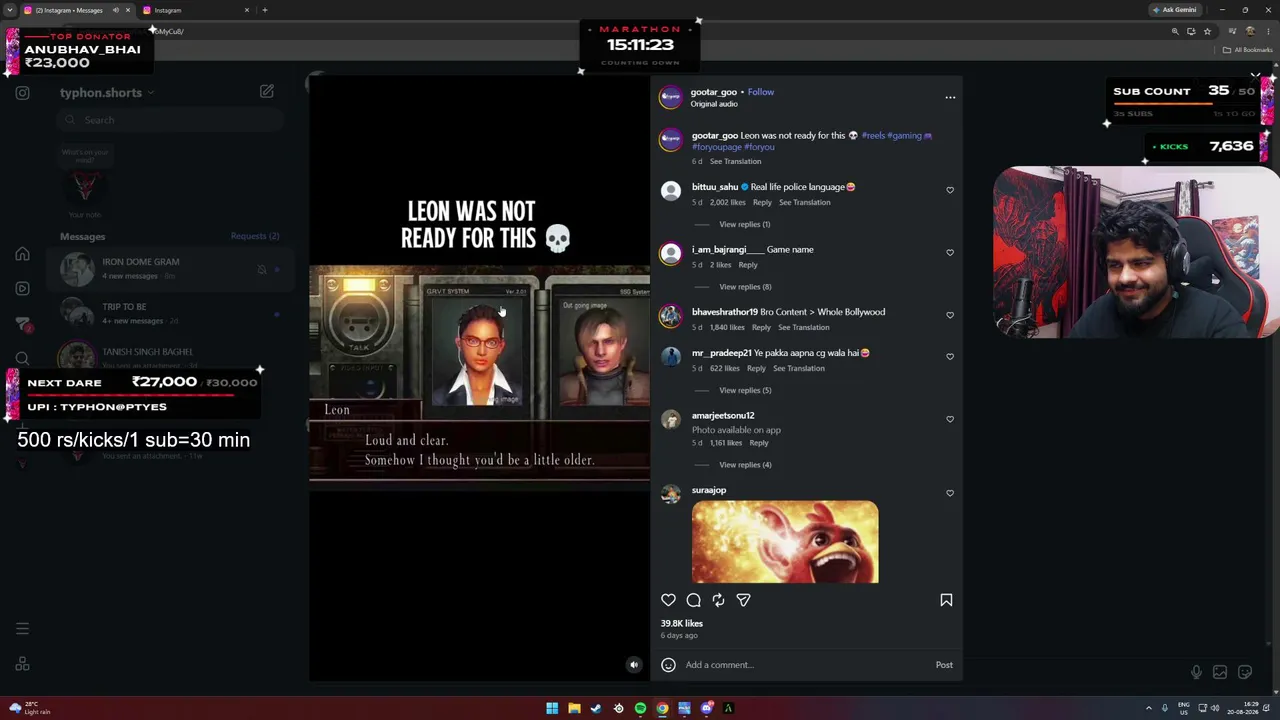Mute the Instagram Messages tab audio
The width and height of the screenshot is (1280, 720).
pyautogui.click(x=115, y=10)
